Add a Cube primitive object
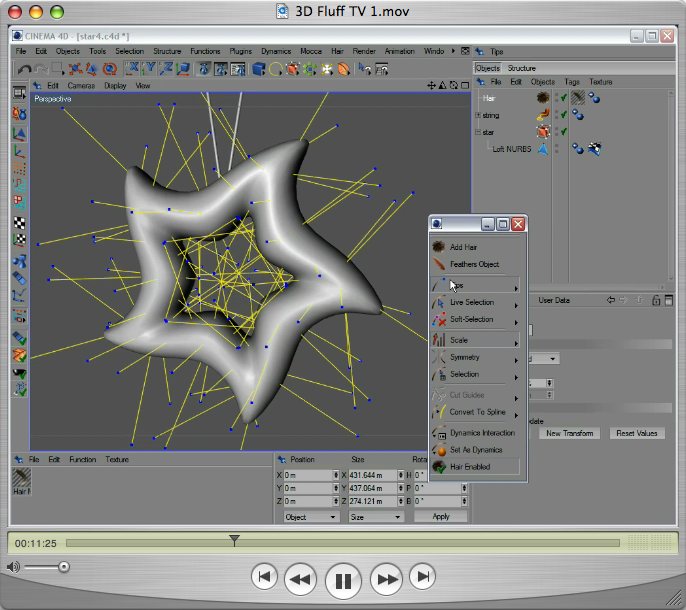The image size is (686, 610). pyautogui.click(x=259, y=69)
